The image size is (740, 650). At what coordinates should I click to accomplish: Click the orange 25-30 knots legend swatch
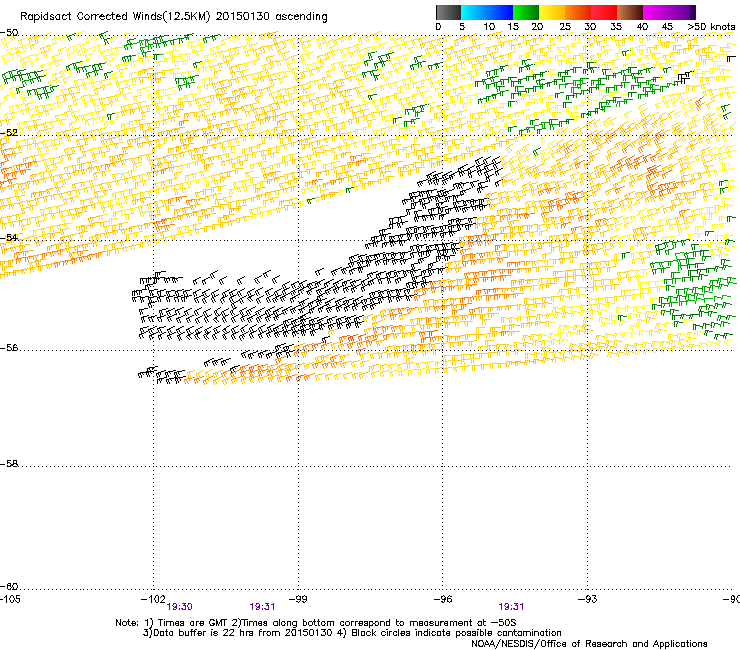pyautogui.click(x=578, y=12)
